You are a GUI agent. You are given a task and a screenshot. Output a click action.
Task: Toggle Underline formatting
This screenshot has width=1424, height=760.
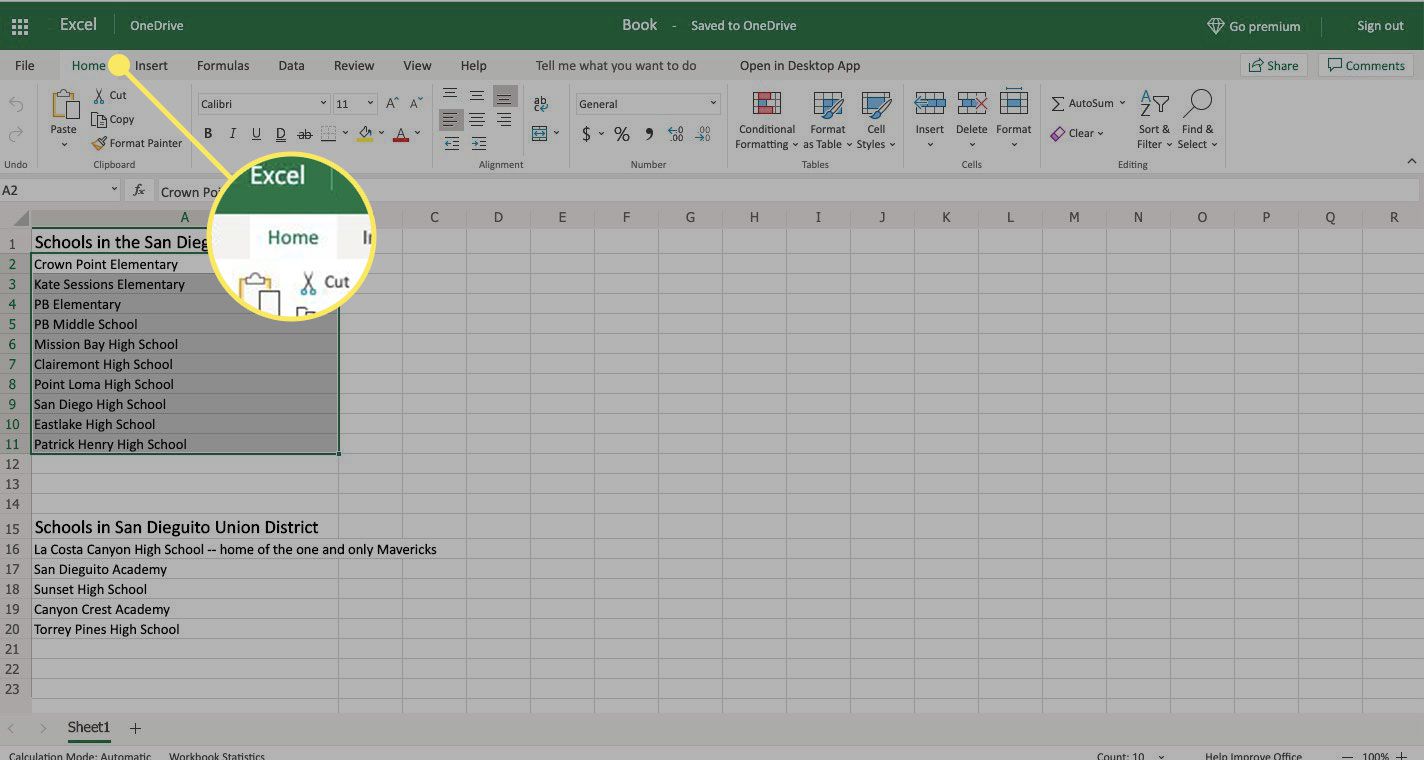click(x=256, y=134)
